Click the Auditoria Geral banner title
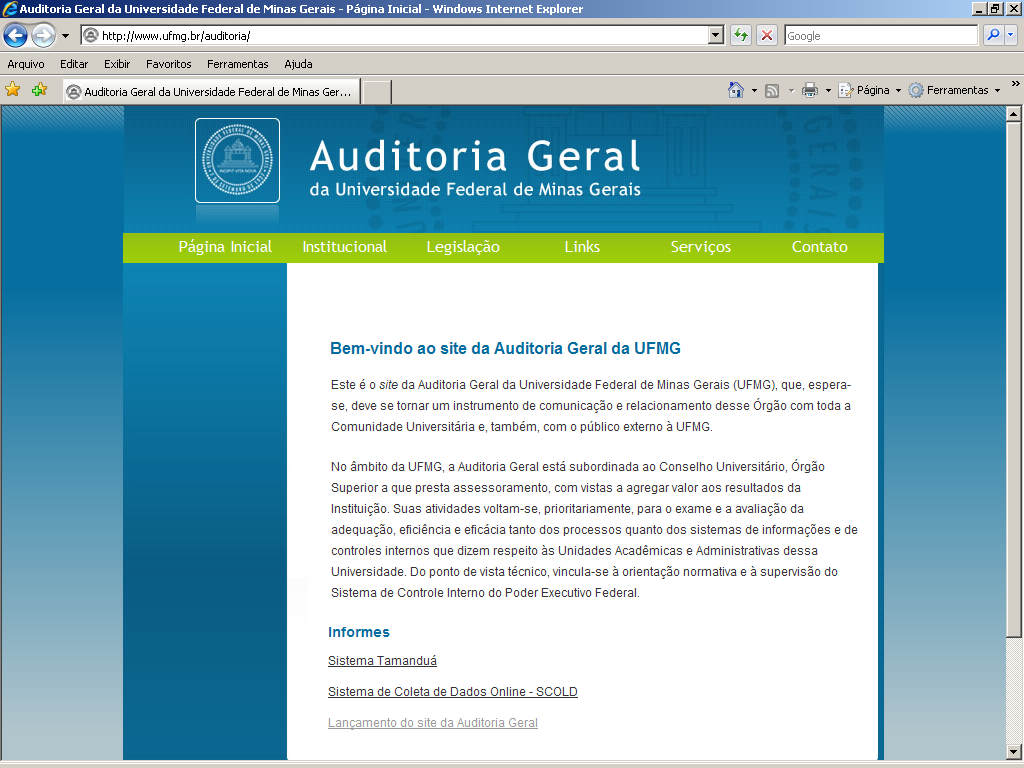1024x768 pixels. click(x=475, y=155)
